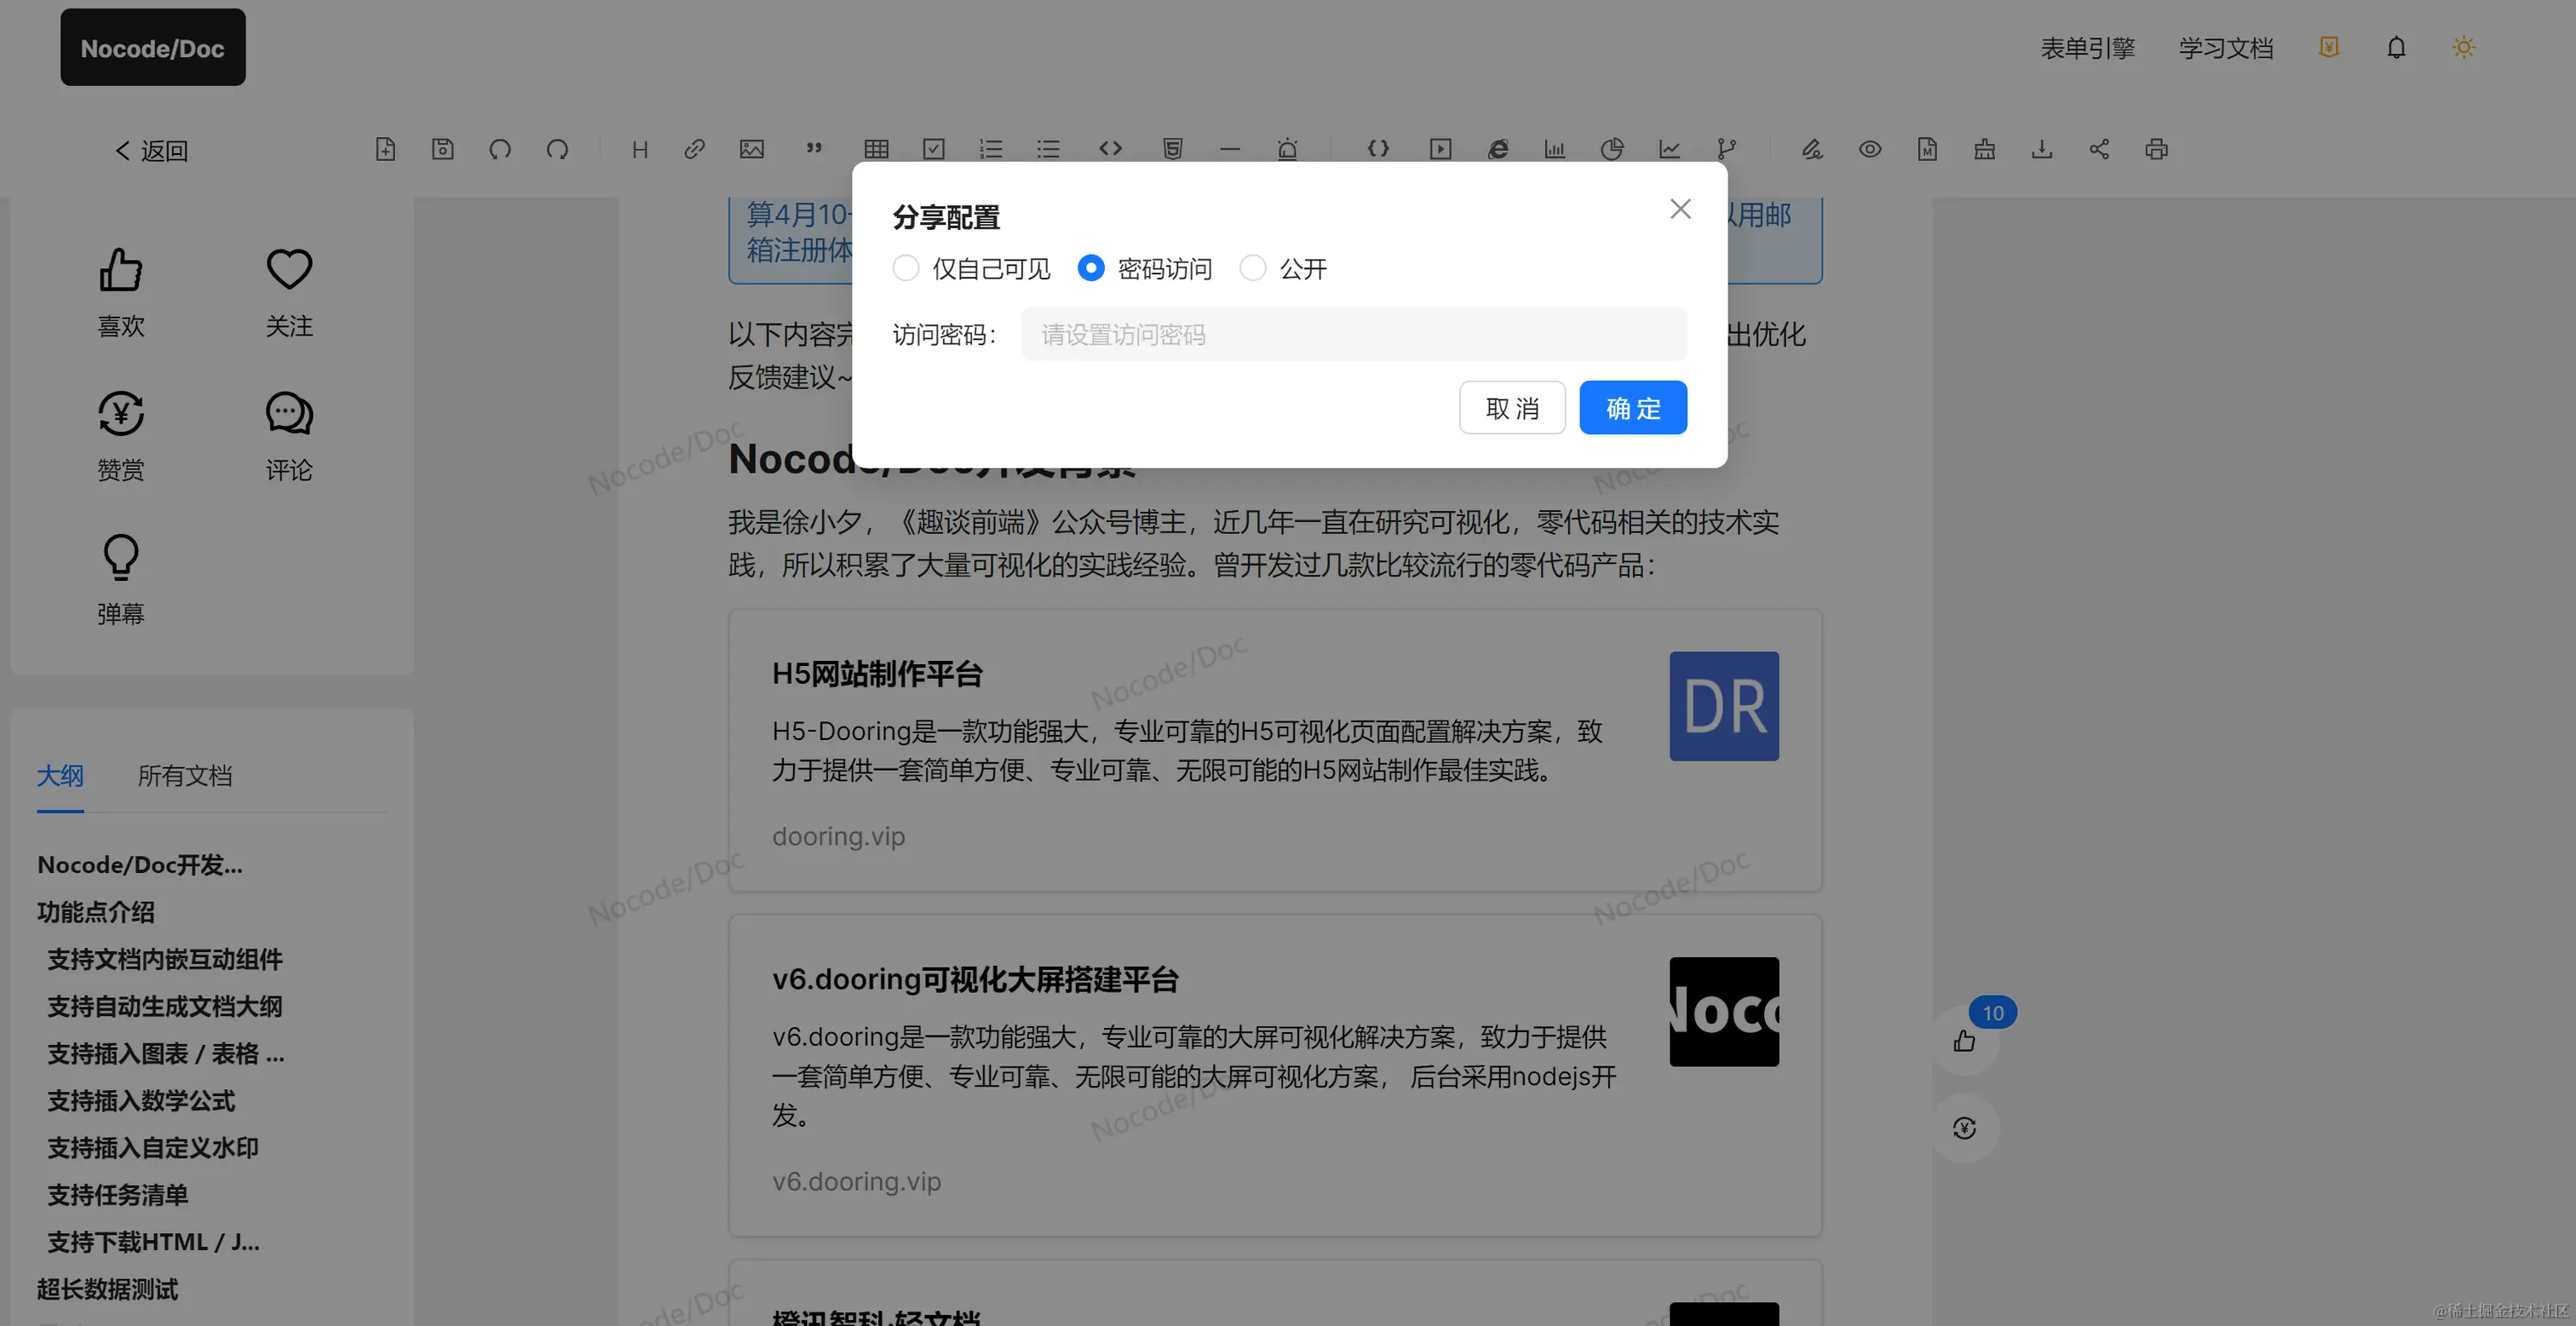This screenshot has width=2576, height=1326.
Task: Click the floating thumbs-up button with 10 badge
Action: click(x=1964, y=1041)
